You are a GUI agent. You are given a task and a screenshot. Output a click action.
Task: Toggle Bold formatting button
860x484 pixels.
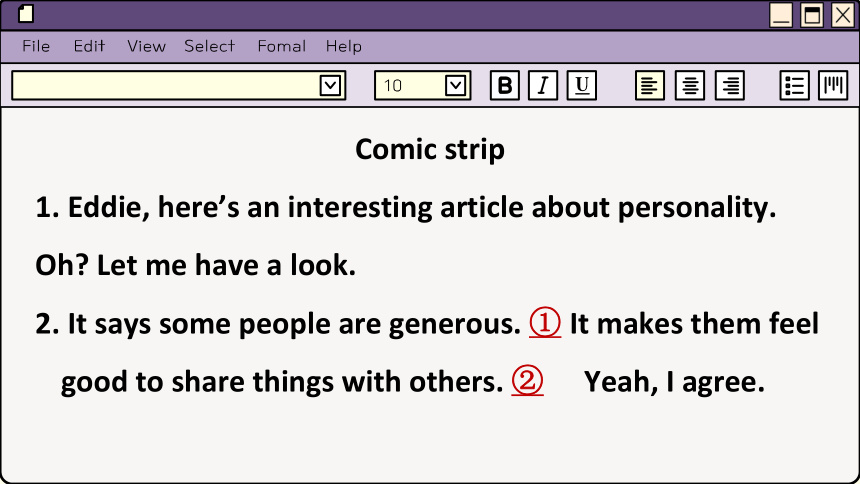(x=505, y=85)
